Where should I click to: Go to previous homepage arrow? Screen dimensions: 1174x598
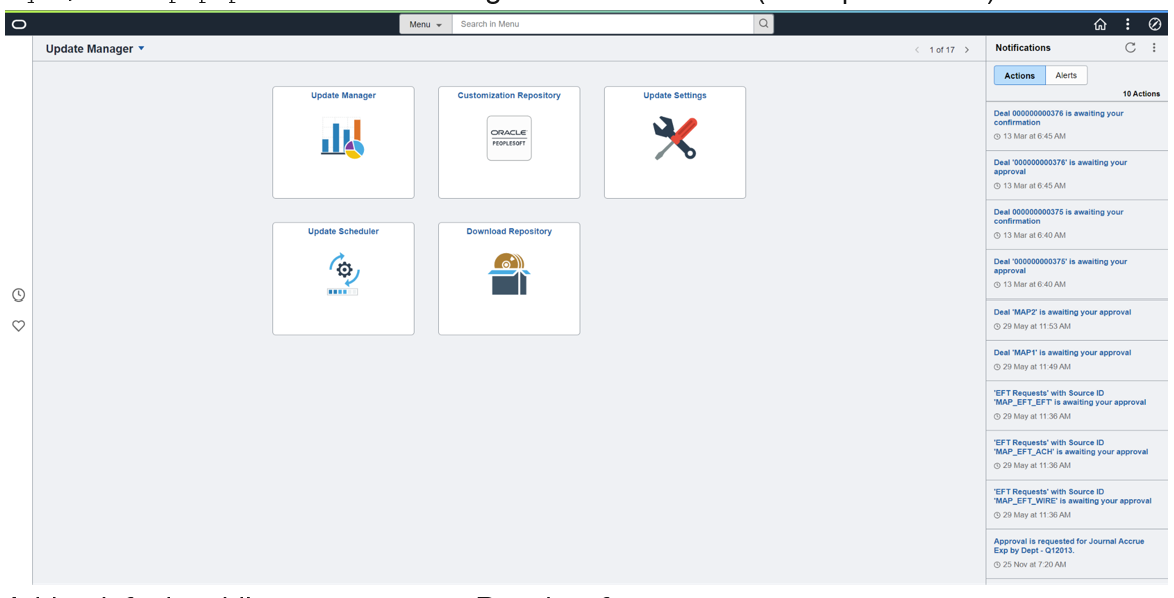point(917,50)
